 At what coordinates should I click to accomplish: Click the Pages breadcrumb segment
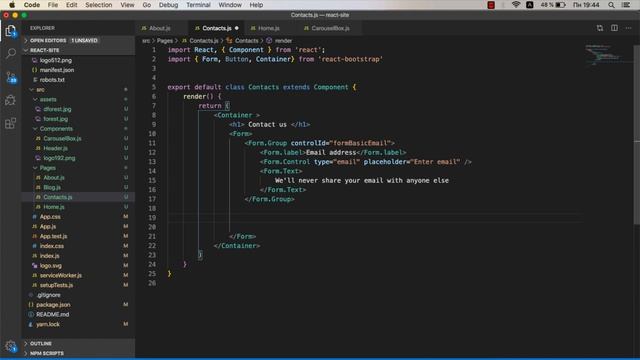pyautogui.click(x=165, y=41)
